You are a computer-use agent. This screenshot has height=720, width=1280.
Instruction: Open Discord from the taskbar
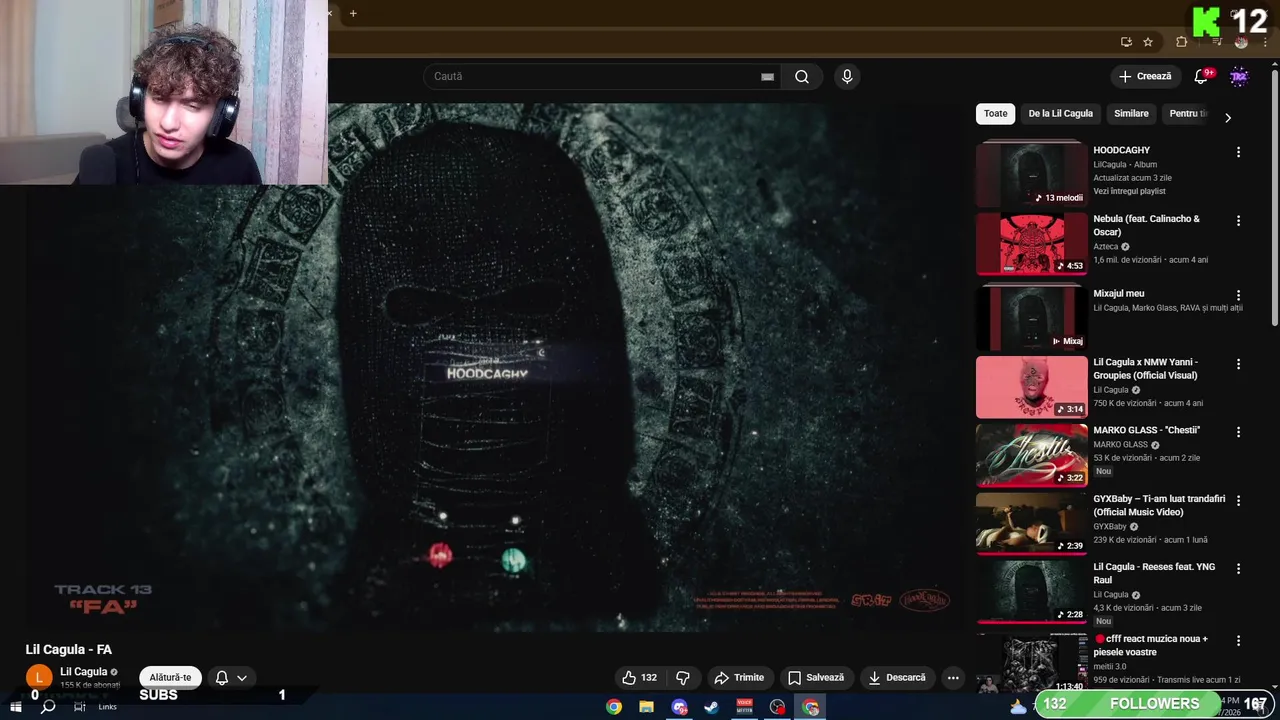point(680,707)
